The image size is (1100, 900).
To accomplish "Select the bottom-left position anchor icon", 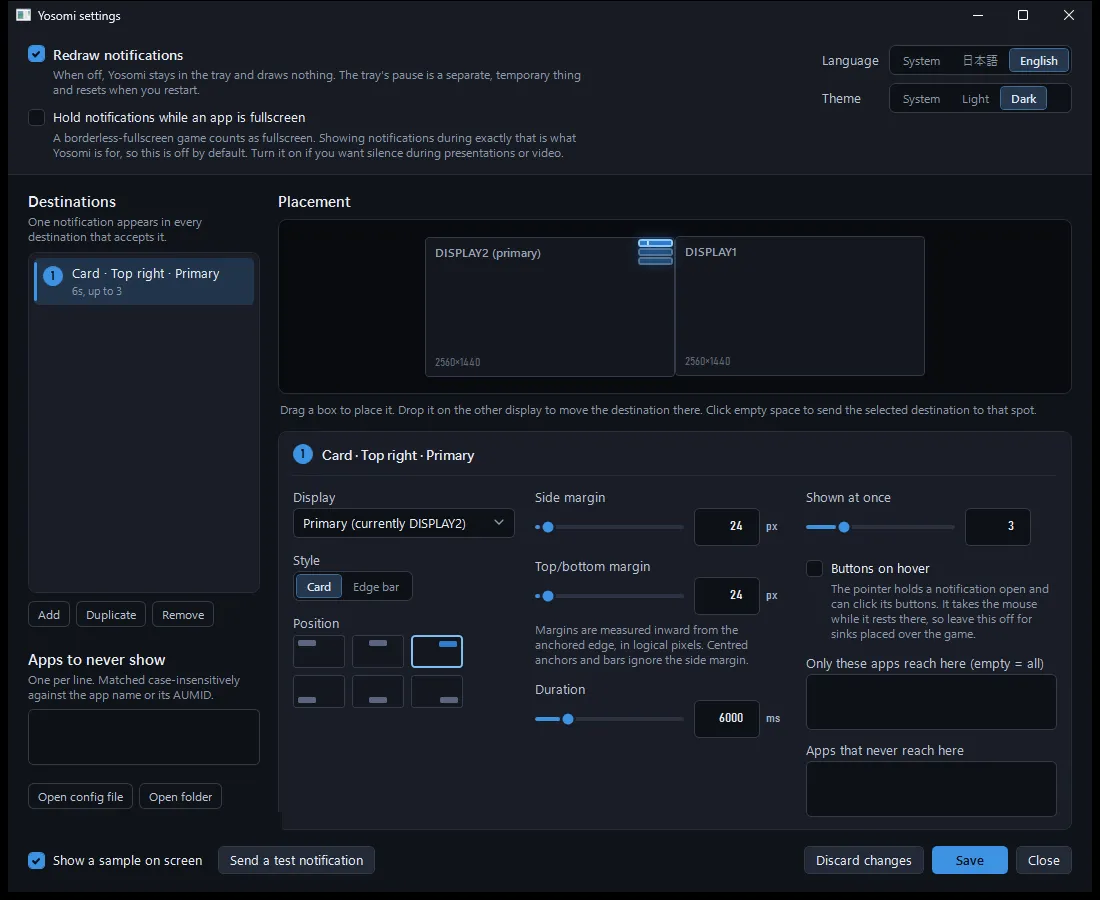I will [x=318, y=692].
